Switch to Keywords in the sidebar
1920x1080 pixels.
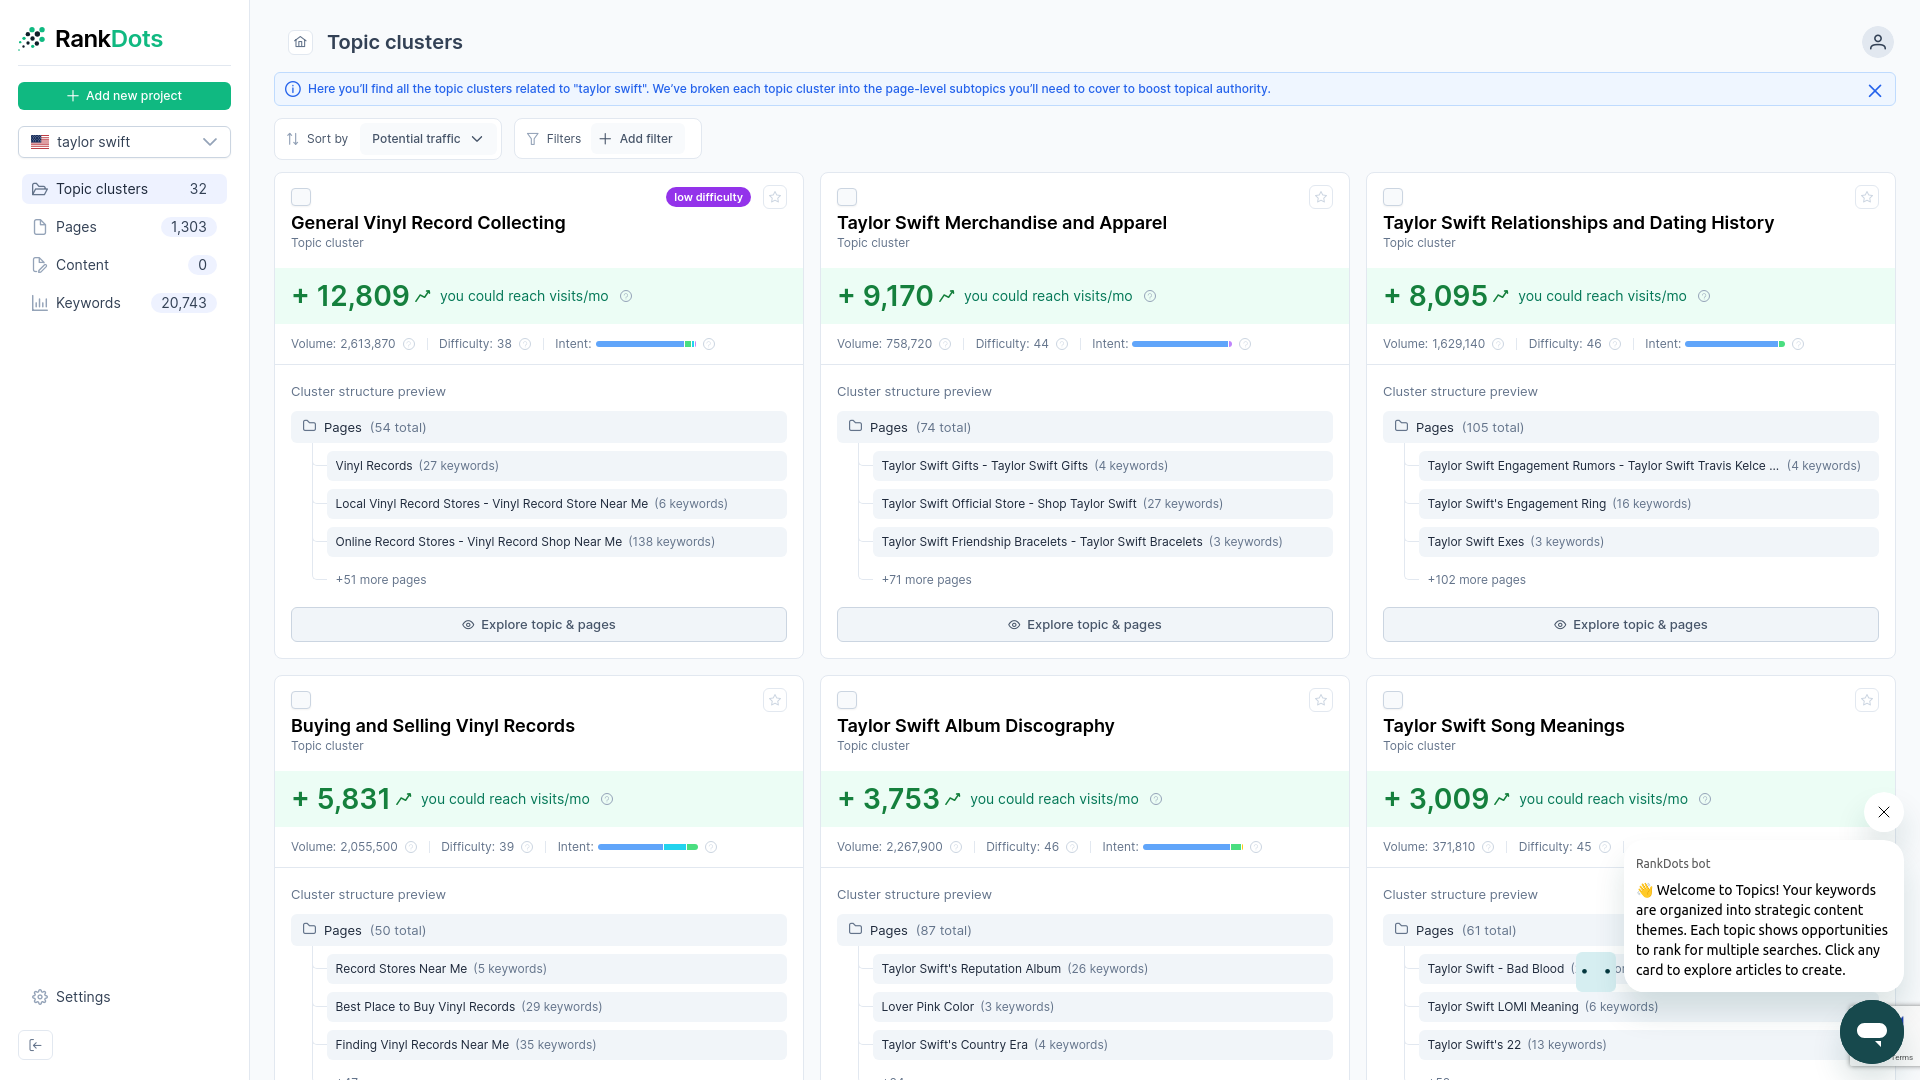click(x=88, y=303)
